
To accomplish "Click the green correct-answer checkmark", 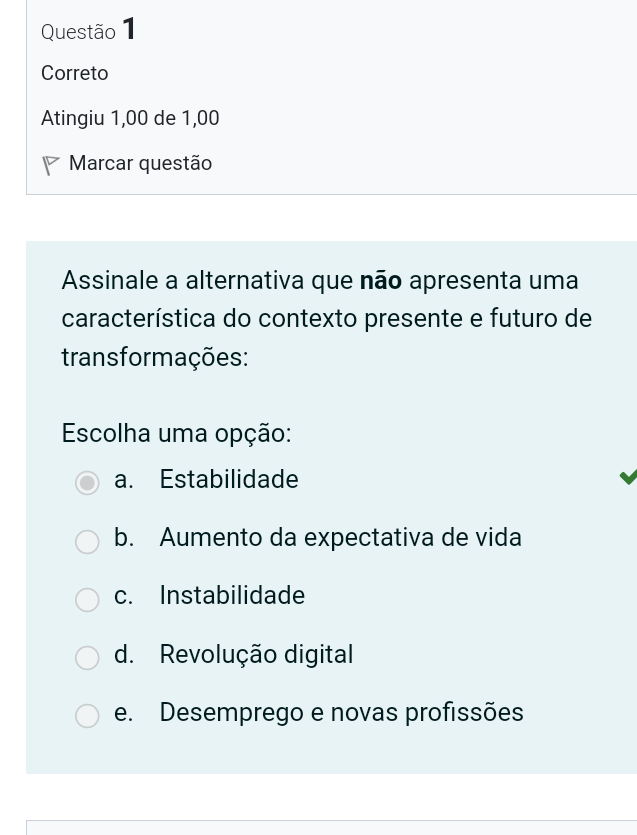I will pos(627,478).
